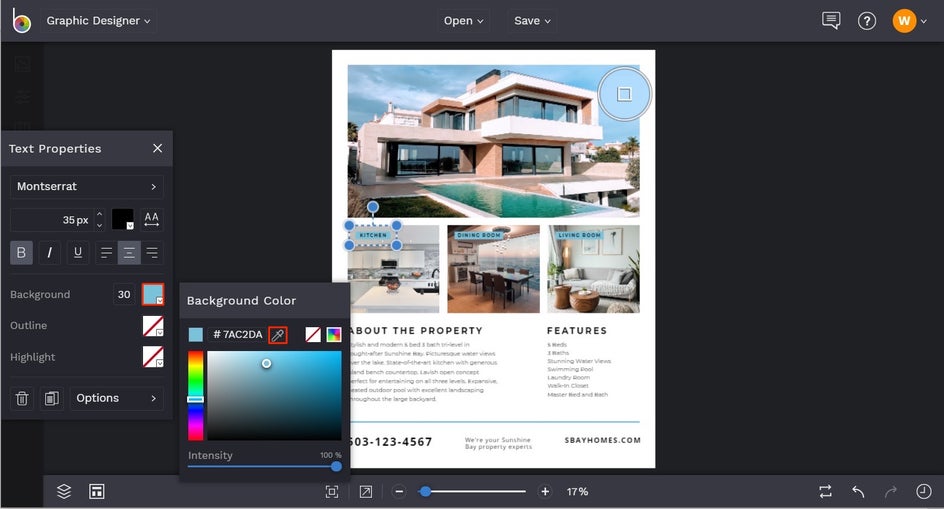Fit canvas to screen icon

click(x=332, y=492)
